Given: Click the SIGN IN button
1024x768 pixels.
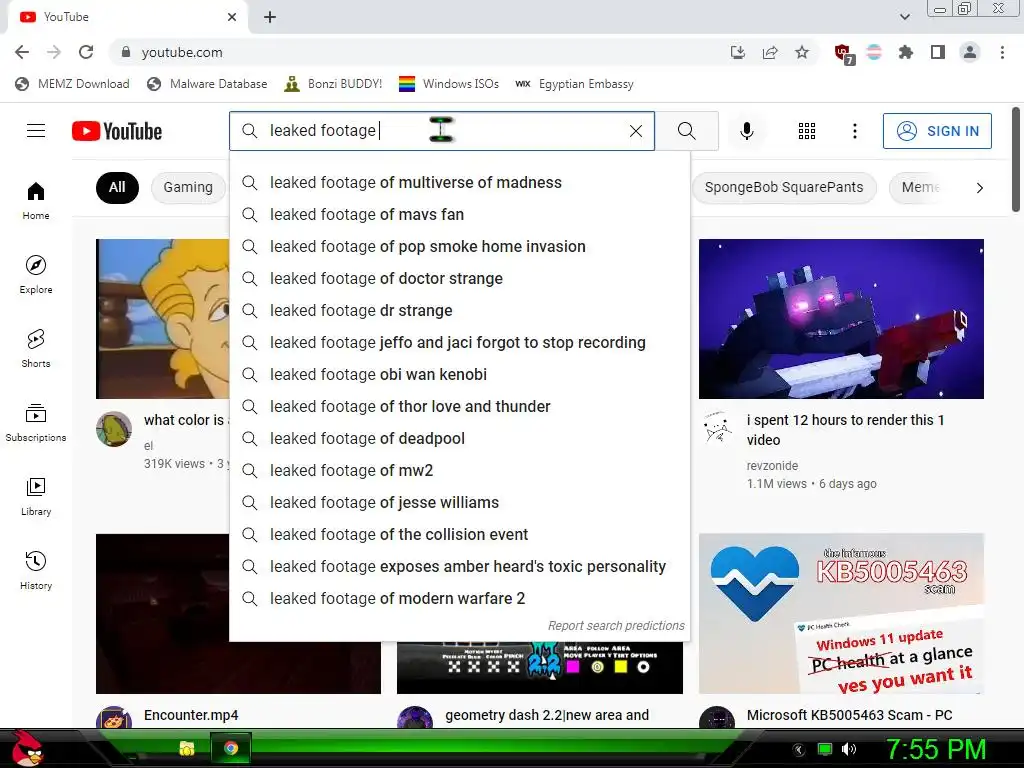Looking at the screenshot, I should 937,131.
